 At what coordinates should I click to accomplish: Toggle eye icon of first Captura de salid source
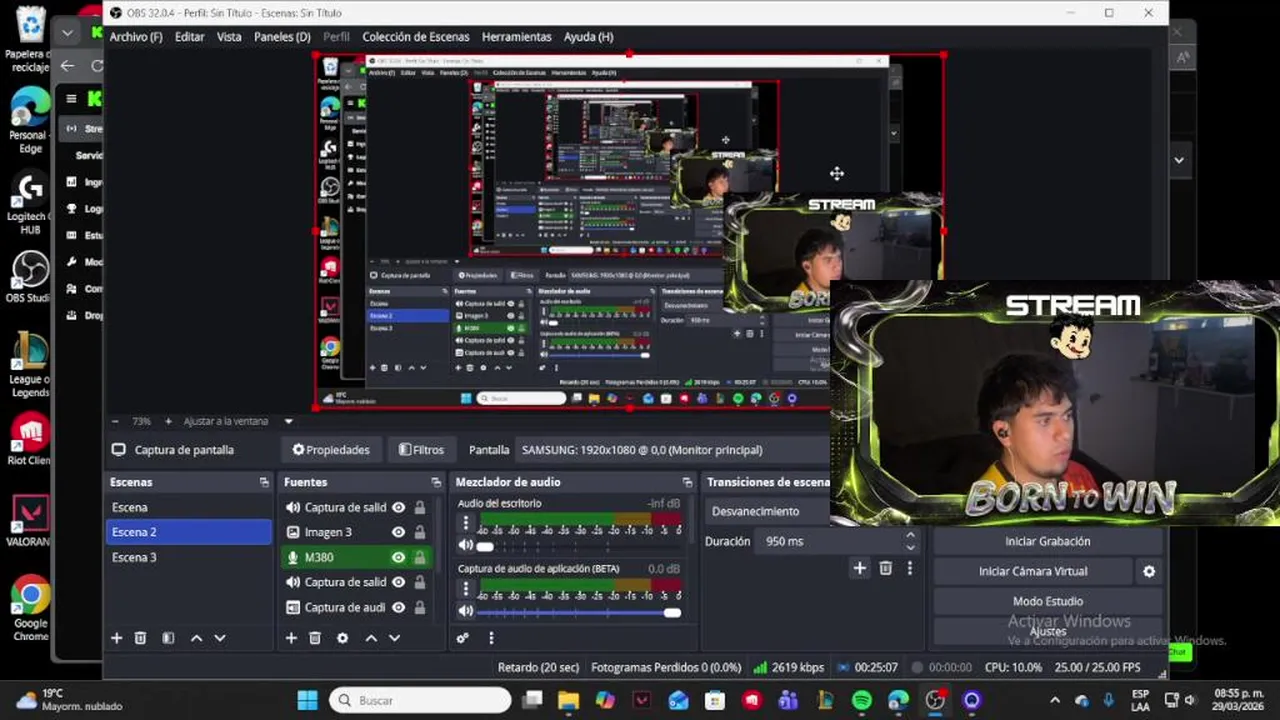coord(398,507)
